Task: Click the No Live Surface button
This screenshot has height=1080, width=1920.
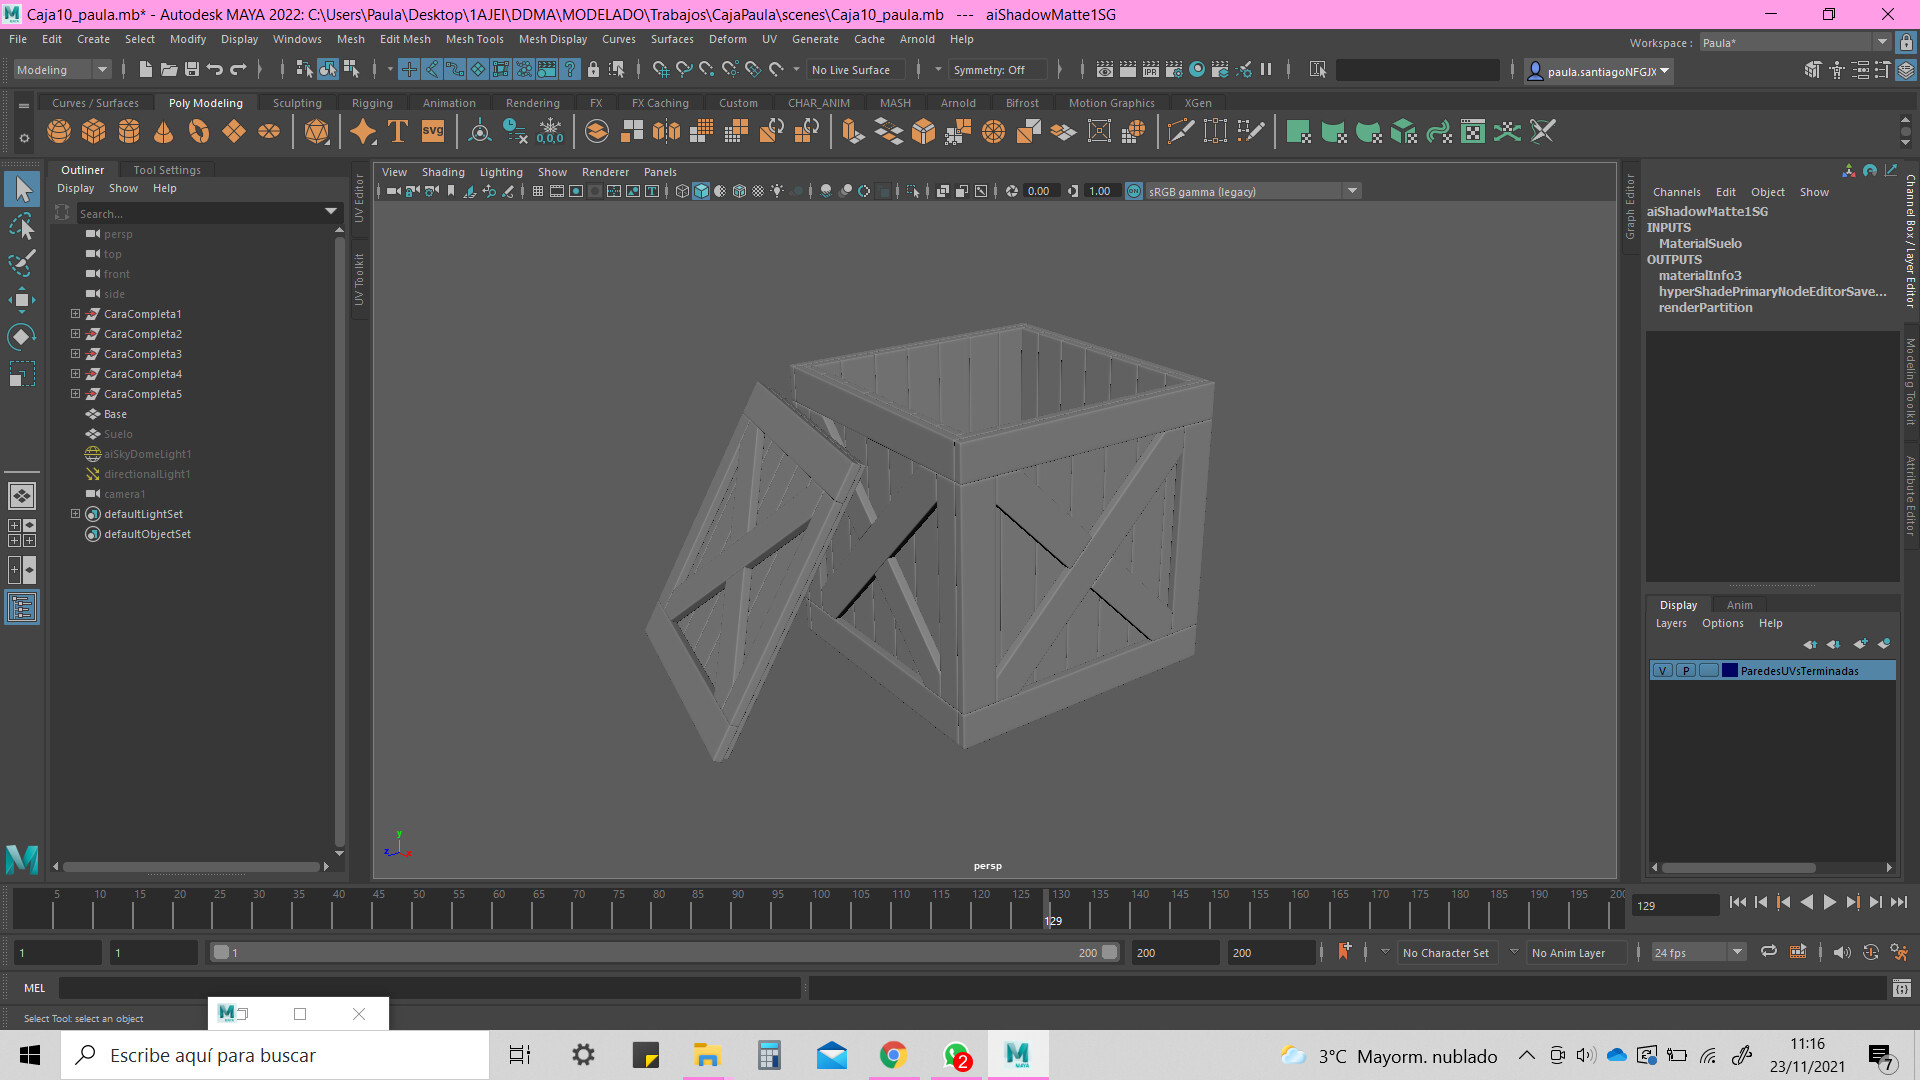Action: 855,70
